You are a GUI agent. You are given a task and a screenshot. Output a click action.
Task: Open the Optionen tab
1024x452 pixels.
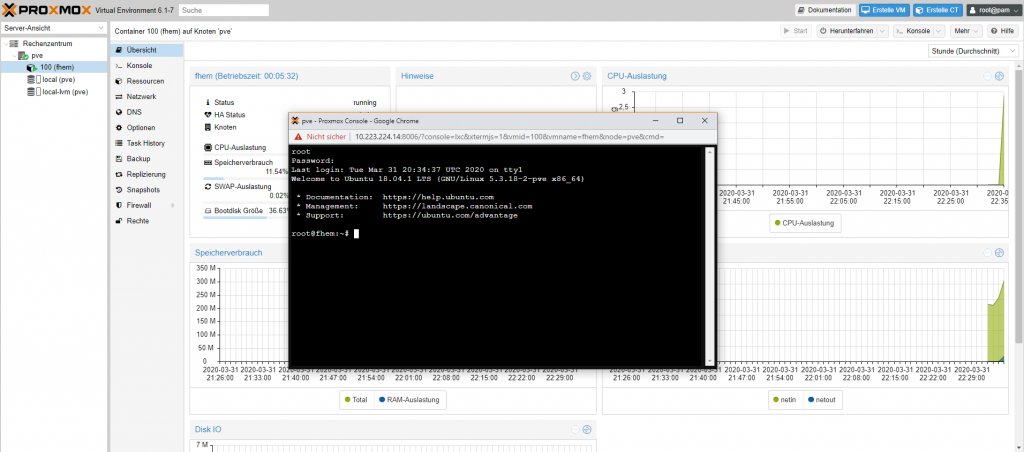[x=146, y=127]
